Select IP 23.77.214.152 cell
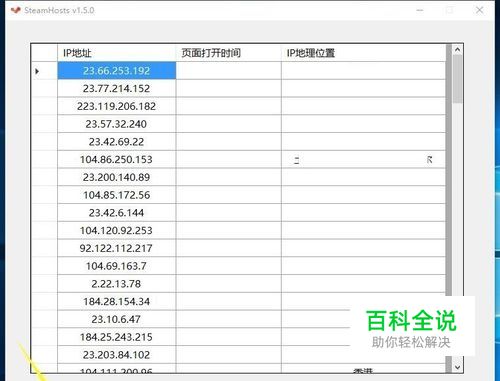Screen dimensions: 500x381 (117, 88)
